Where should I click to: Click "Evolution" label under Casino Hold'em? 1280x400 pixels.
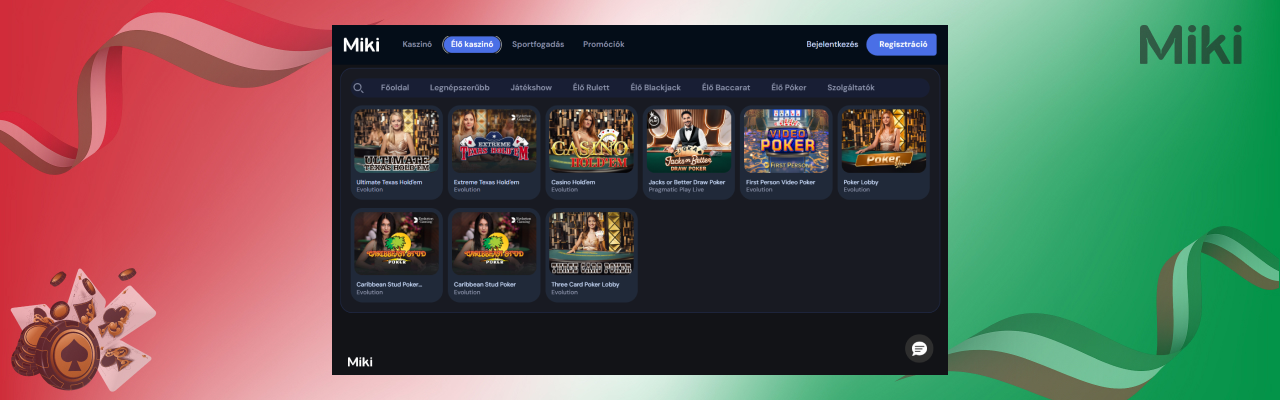tap(564, 189)
